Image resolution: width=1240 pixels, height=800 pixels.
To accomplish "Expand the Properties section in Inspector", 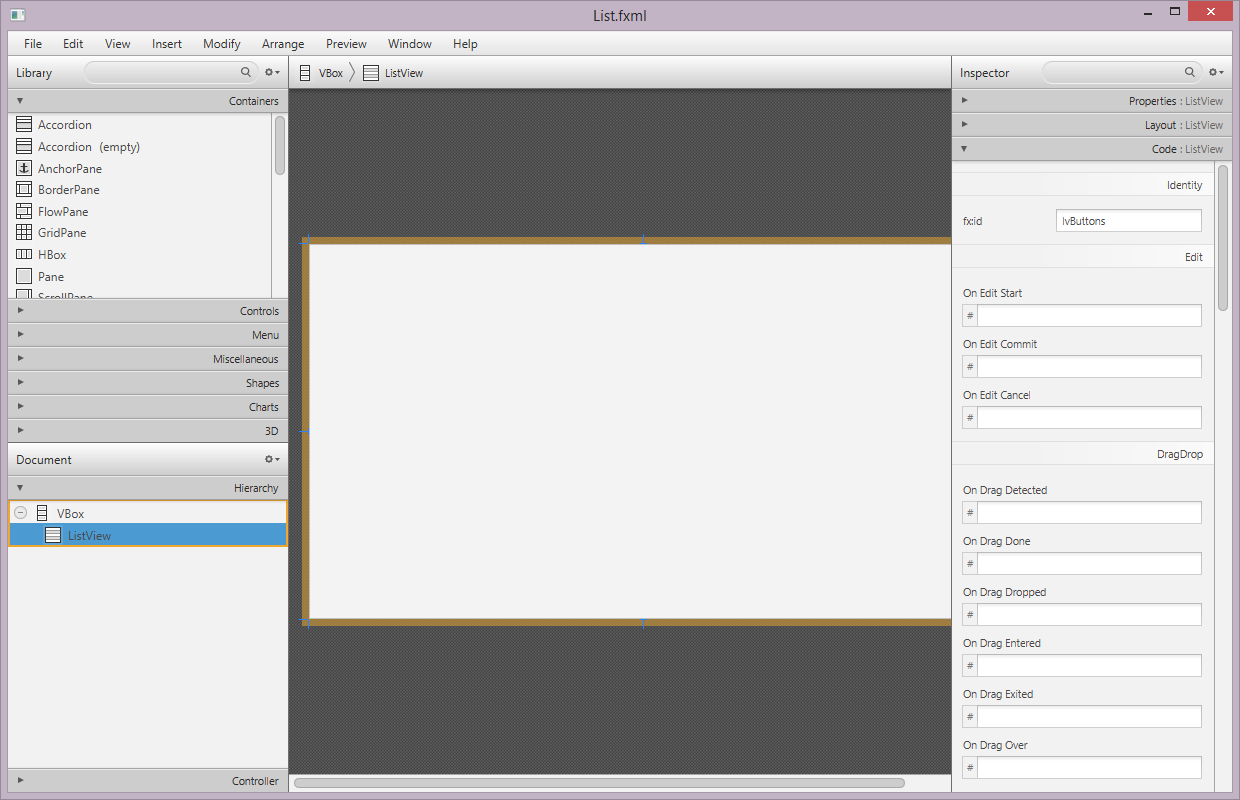I will click(963, 100).
